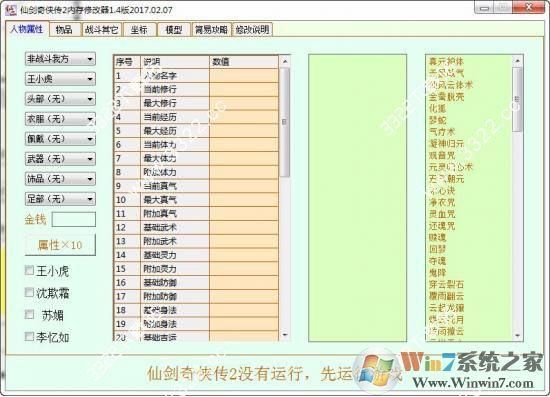Image resolution: width=550 pixels, height=397 pixels.
Task: Select 穿云裂石 in the skill list
Action: [446, 284]
